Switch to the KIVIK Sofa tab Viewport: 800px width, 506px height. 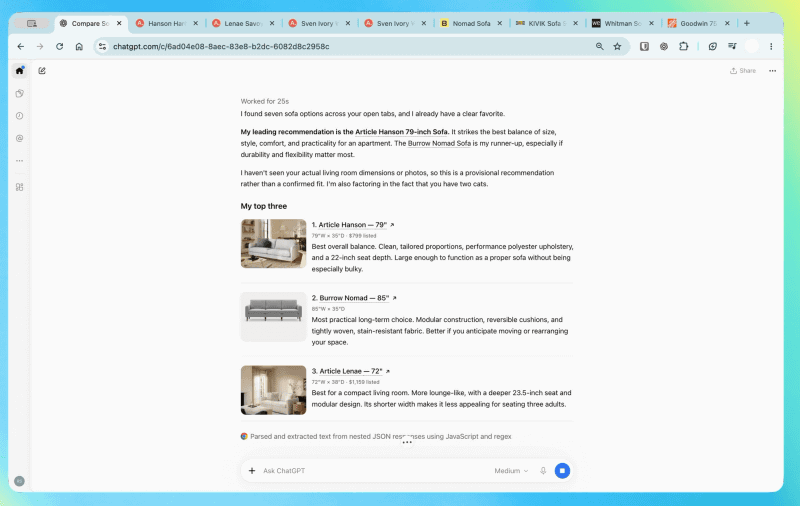546,23
